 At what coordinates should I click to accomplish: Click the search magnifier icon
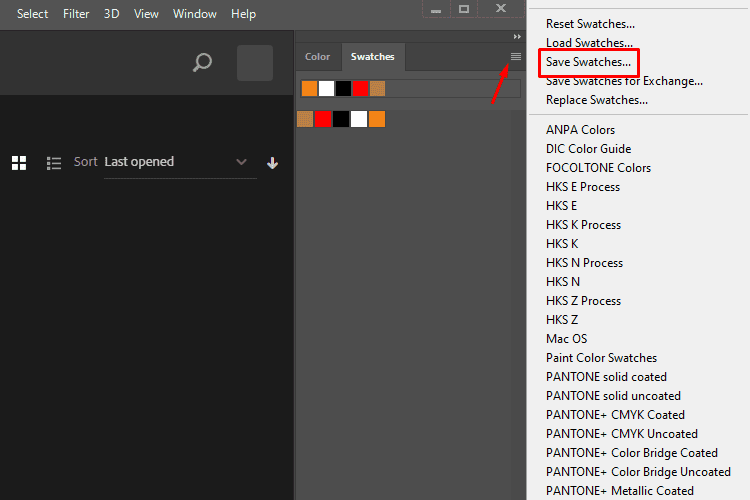tap(202, 62)
